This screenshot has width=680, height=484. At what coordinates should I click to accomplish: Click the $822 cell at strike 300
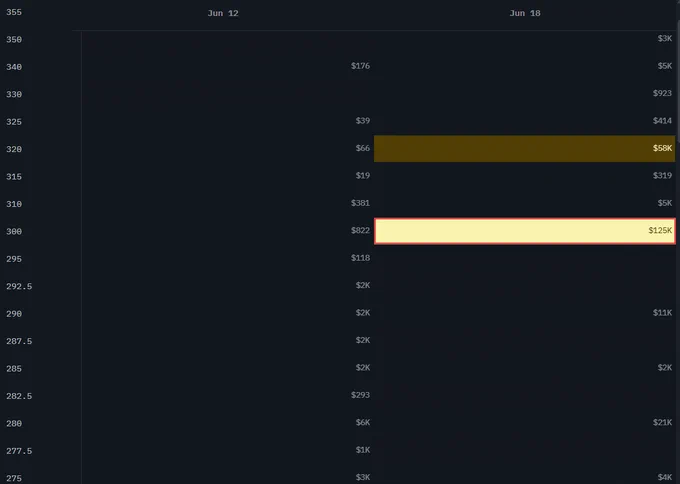click(x=360, y=230)
